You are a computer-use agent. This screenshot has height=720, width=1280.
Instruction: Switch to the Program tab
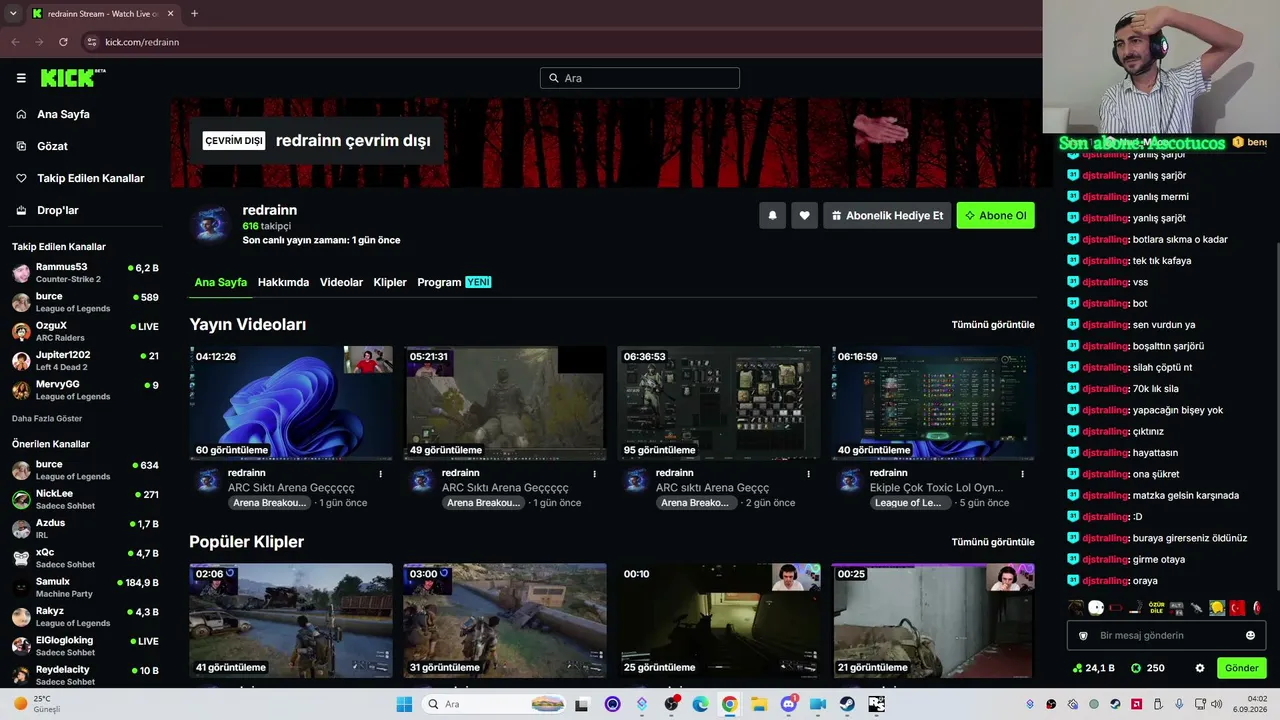(454, 282)
